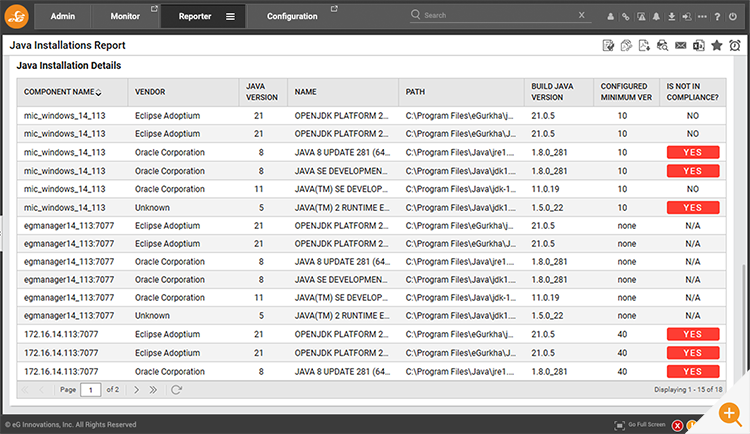Click the power logout icon
The width and height of the screenshot is (750, 434).
(733, 17)
